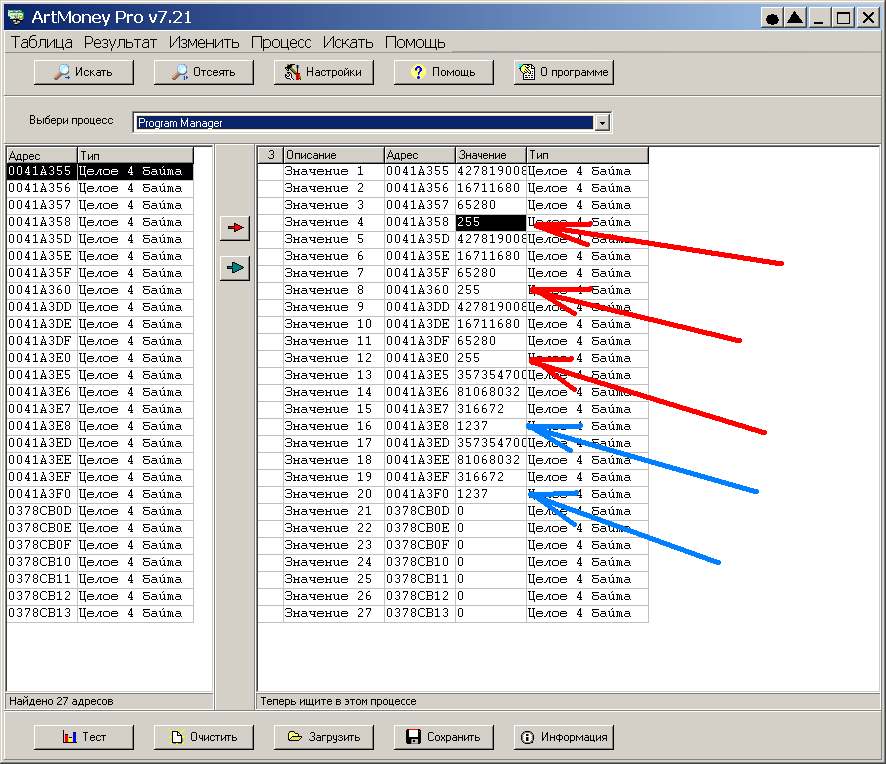Open the О программе about button
Viewport: 886px width, 764px height.
pyautogui.click(x=563, y=72)
